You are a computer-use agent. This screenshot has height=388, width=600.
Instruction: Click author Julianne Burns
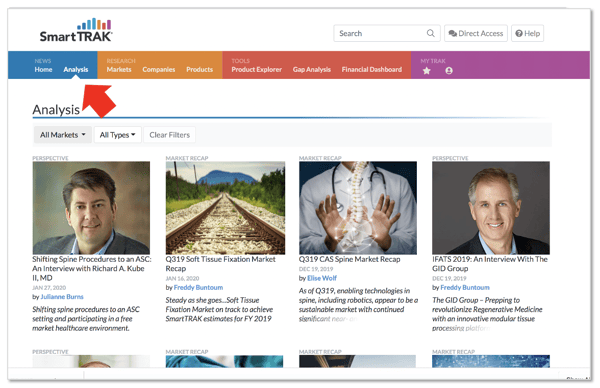62,297
